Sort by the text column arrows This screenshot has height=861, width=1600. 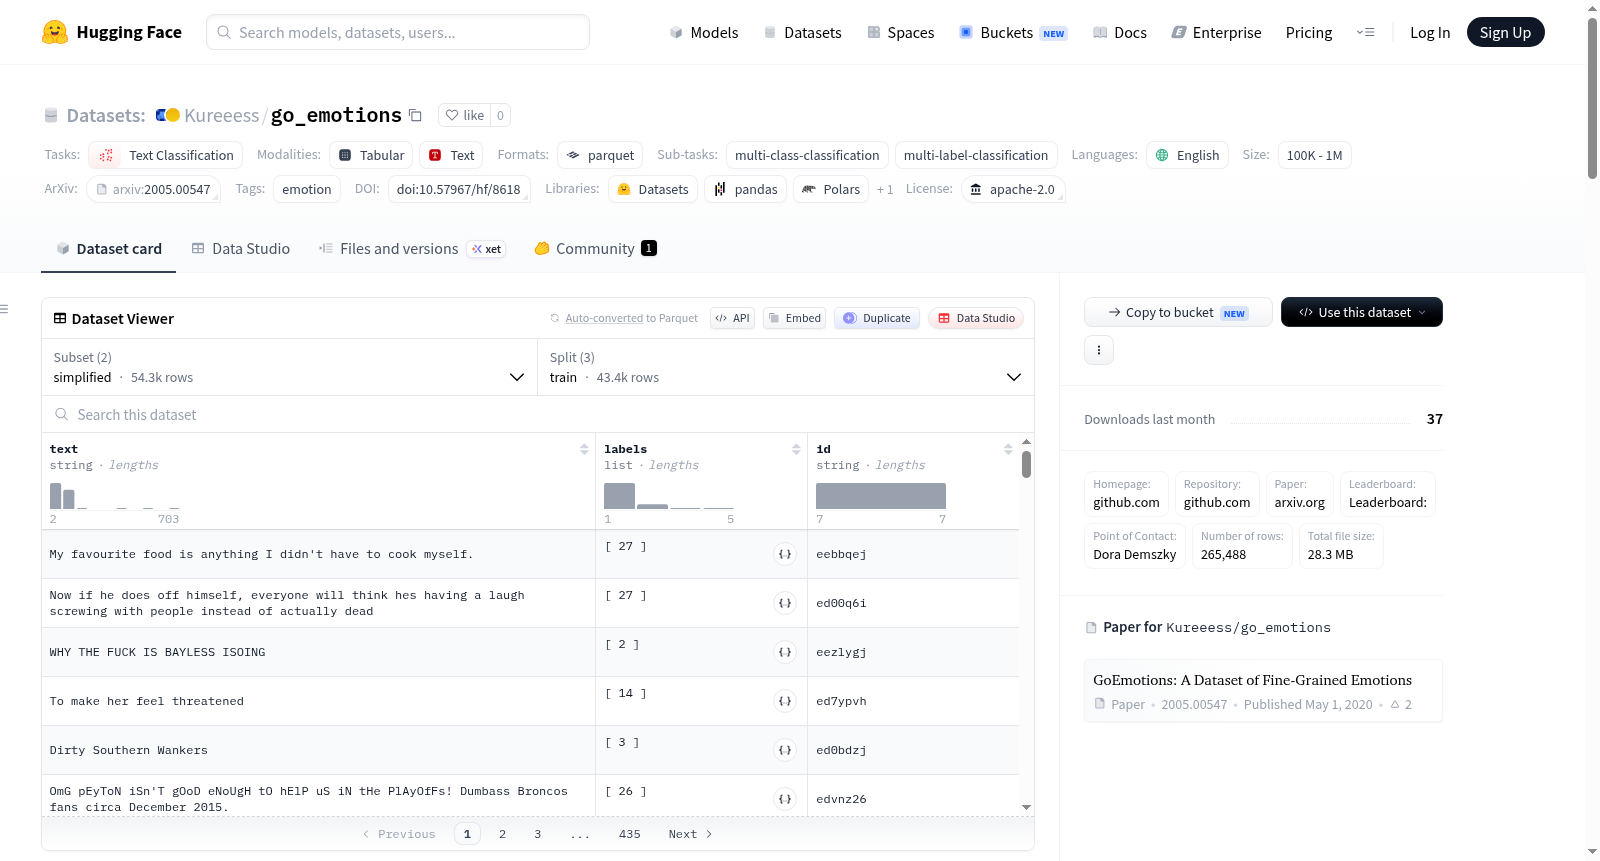click(584, 449)
